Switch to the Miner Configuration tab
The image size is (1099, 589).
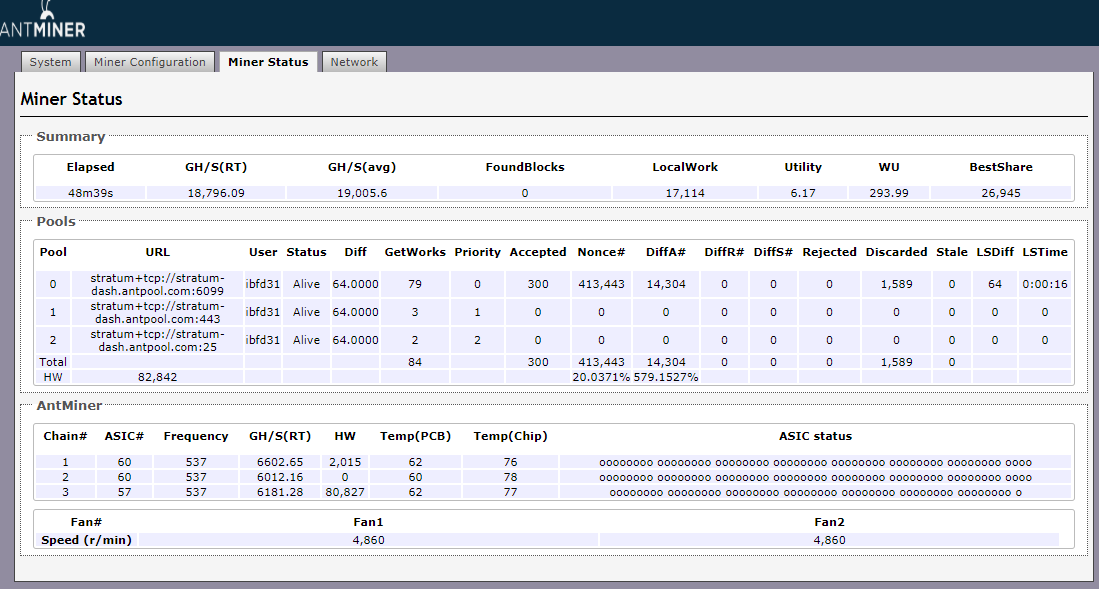click(x=150, y=62)
